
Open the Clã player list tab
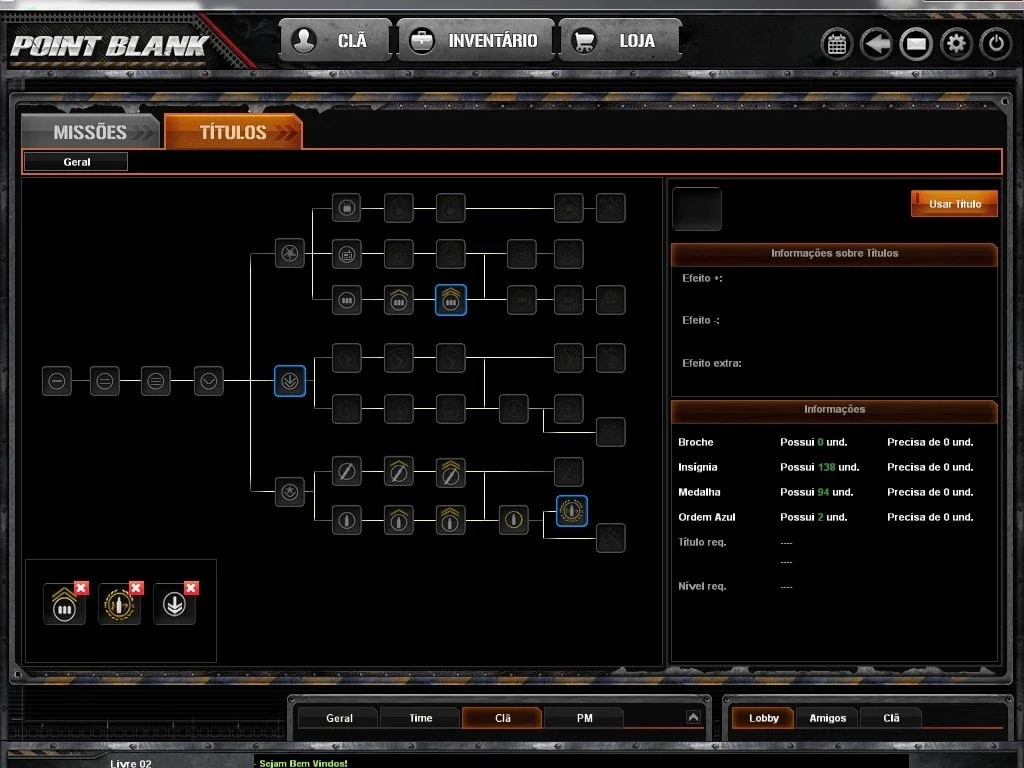tap(891, 718)
